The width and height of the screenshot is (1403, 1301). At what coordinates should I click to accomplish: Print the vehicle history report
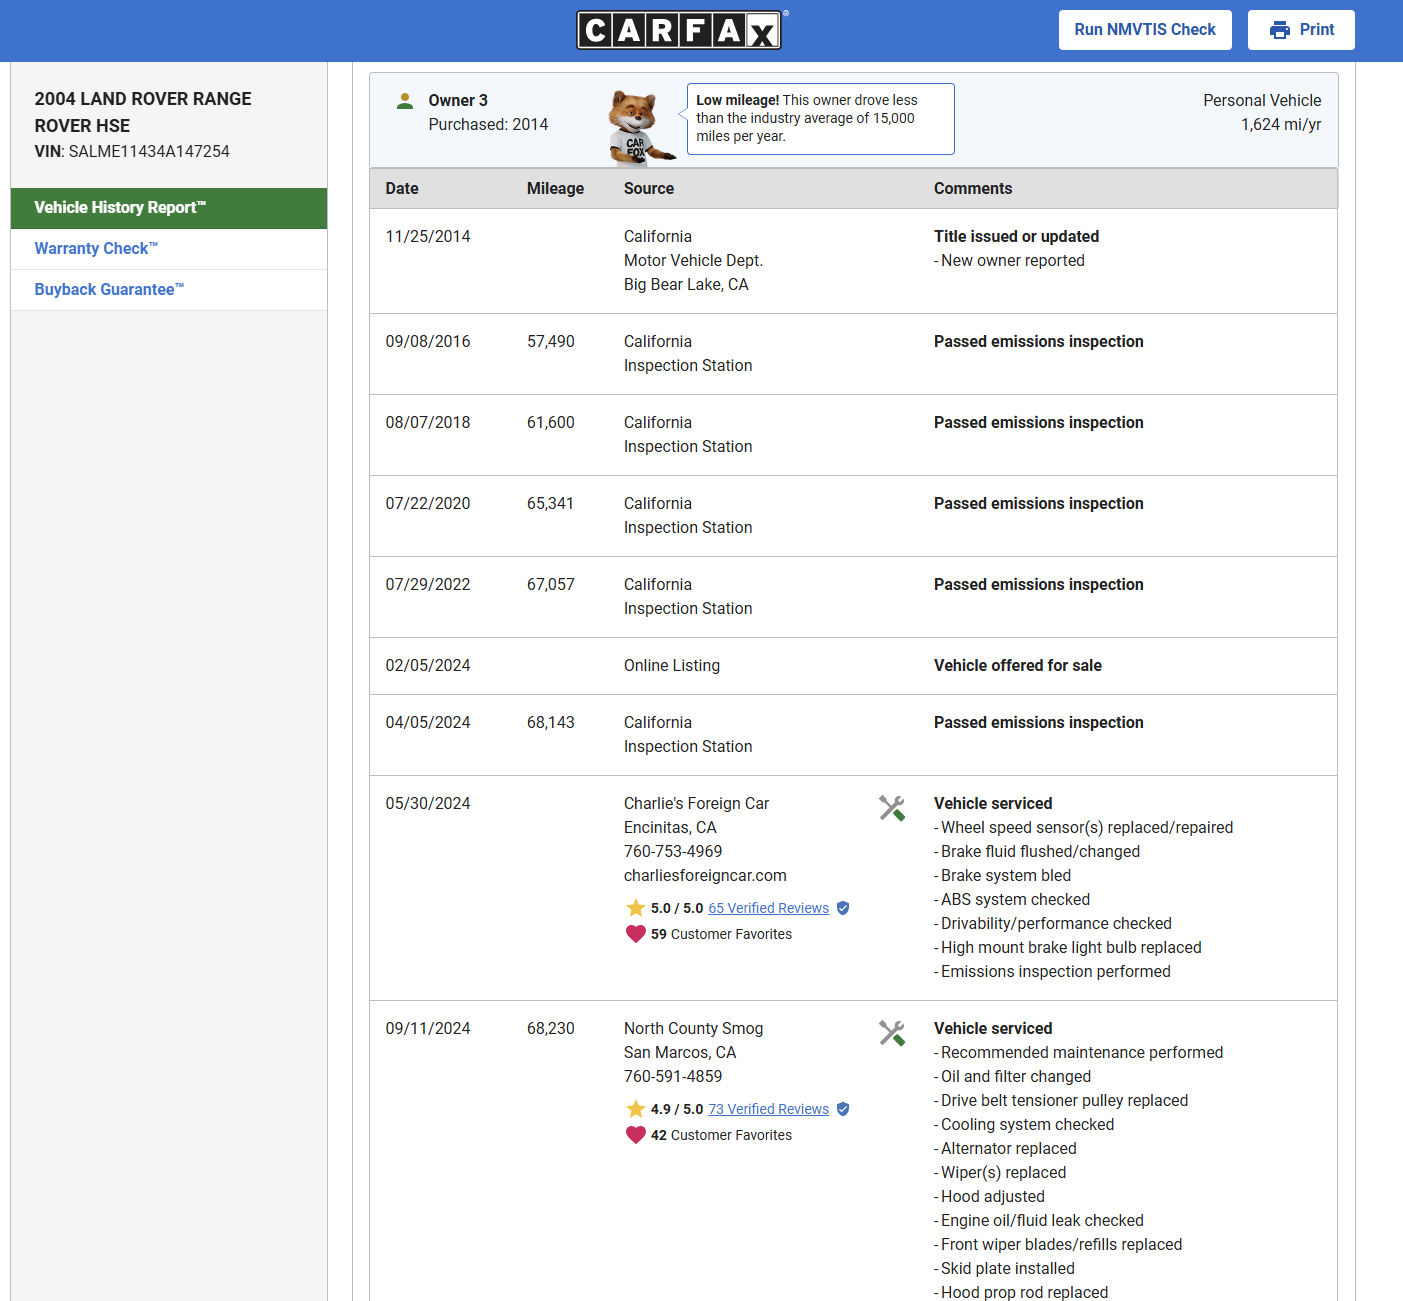pyautogui.click(x=1301, y=30)
